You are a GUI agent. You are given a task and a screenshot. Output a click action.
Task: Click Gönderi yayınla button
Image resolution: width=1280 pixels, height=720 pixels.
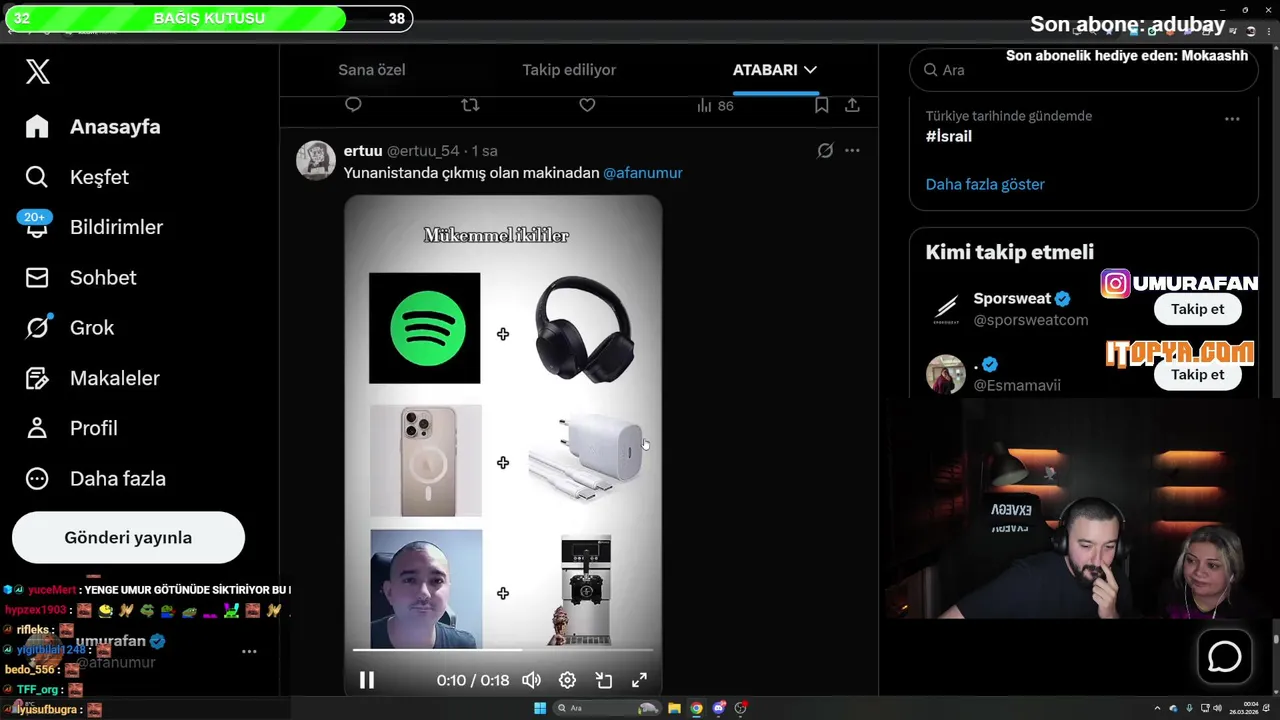click(128, 537)
